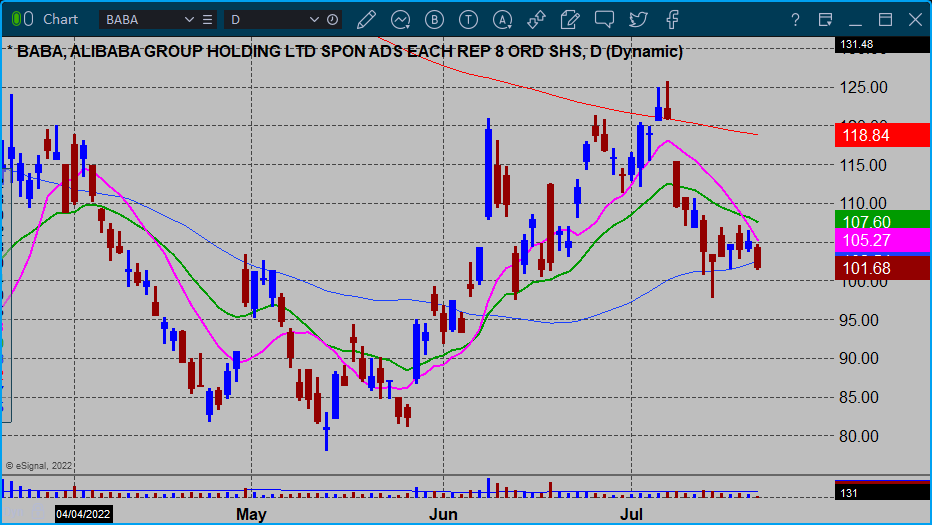Click the BABA Alibaba chart title text
The width and height of the screenshot is (932, 525).
click(x=345, y=51)
